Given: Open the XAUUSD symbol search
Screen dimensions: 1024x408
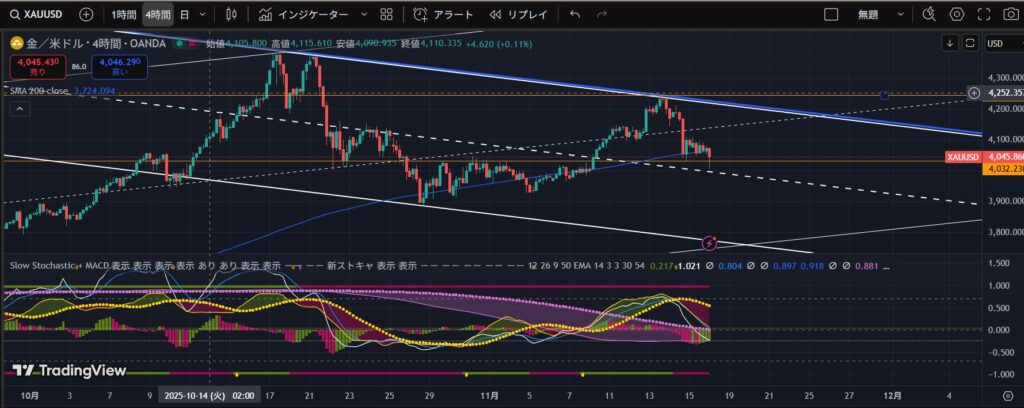Looking at the screenshot, I should tap(40, 15).
